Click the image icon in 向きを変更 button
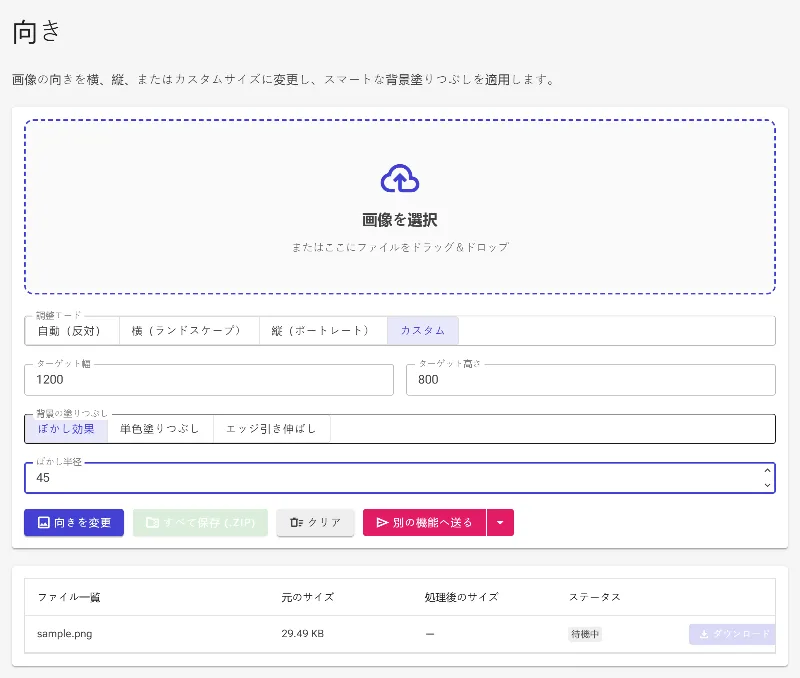The height and width of the screenshot is (678, 800). pos(44,522)
